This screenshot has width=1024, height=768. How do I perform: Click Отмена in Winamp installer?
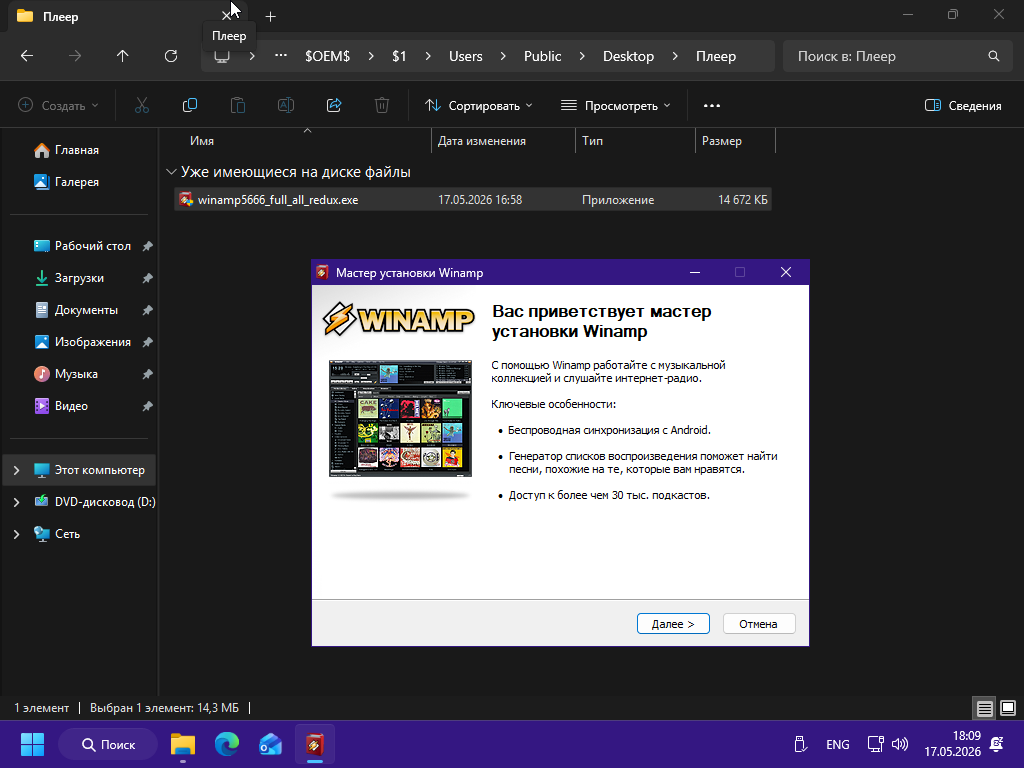(759, 624)
